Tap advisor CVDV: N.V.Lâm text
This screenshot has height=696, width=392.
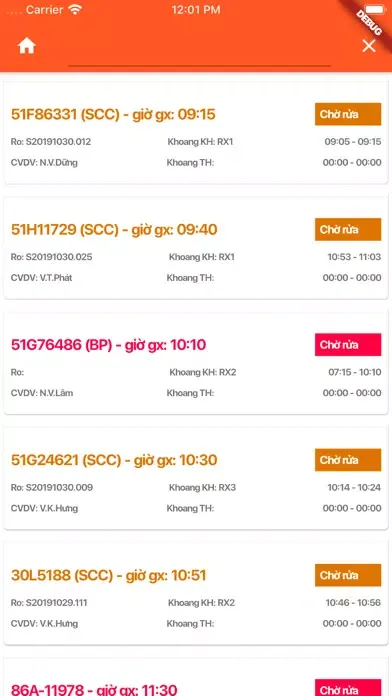tap(42, 393)
